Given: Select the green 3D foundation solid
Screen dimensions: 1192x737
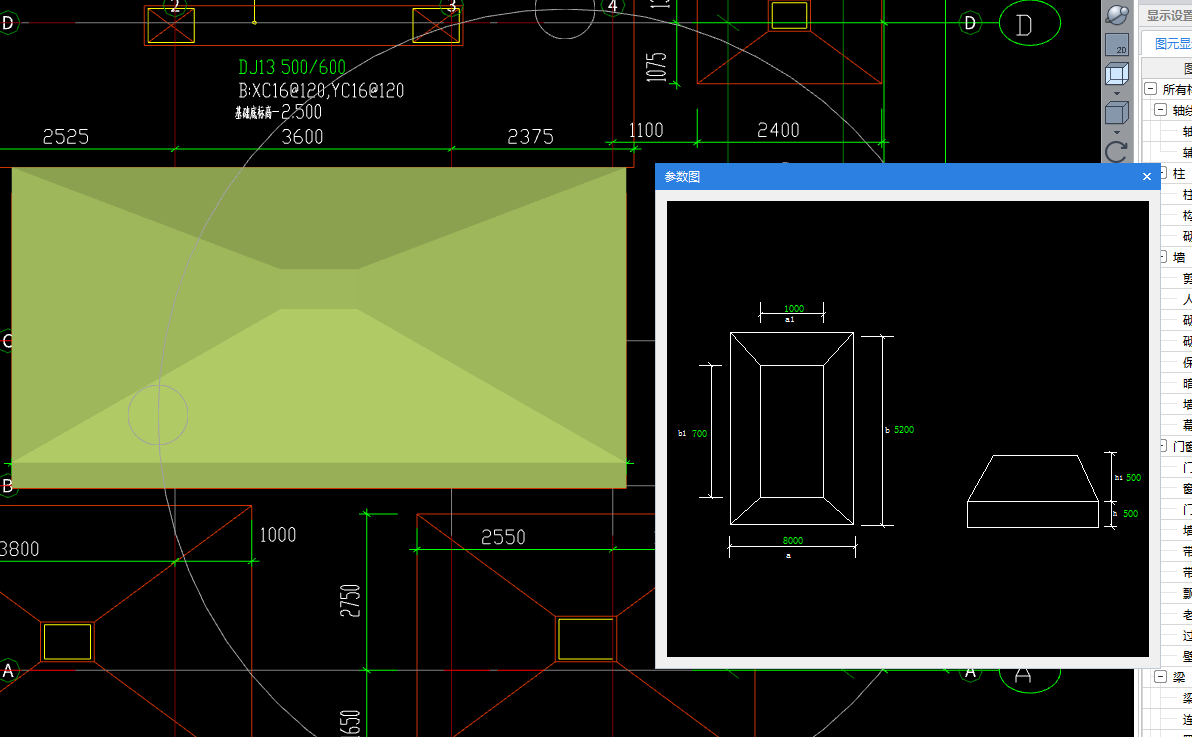Looking at the screenshot, I should click(x=319, y=327).
